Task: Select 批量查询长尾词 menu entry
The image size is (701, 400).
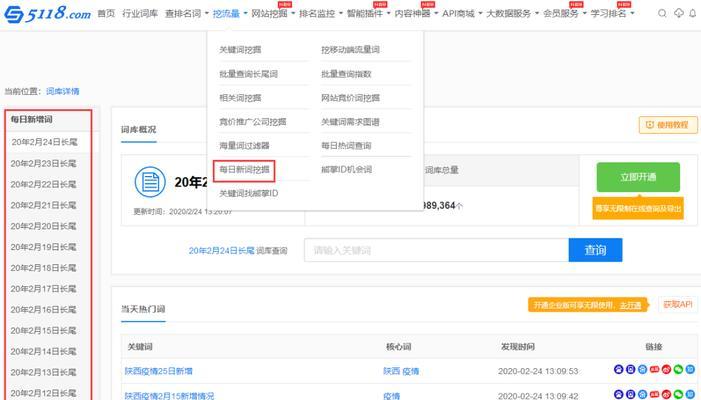Action: click(249, 74)
